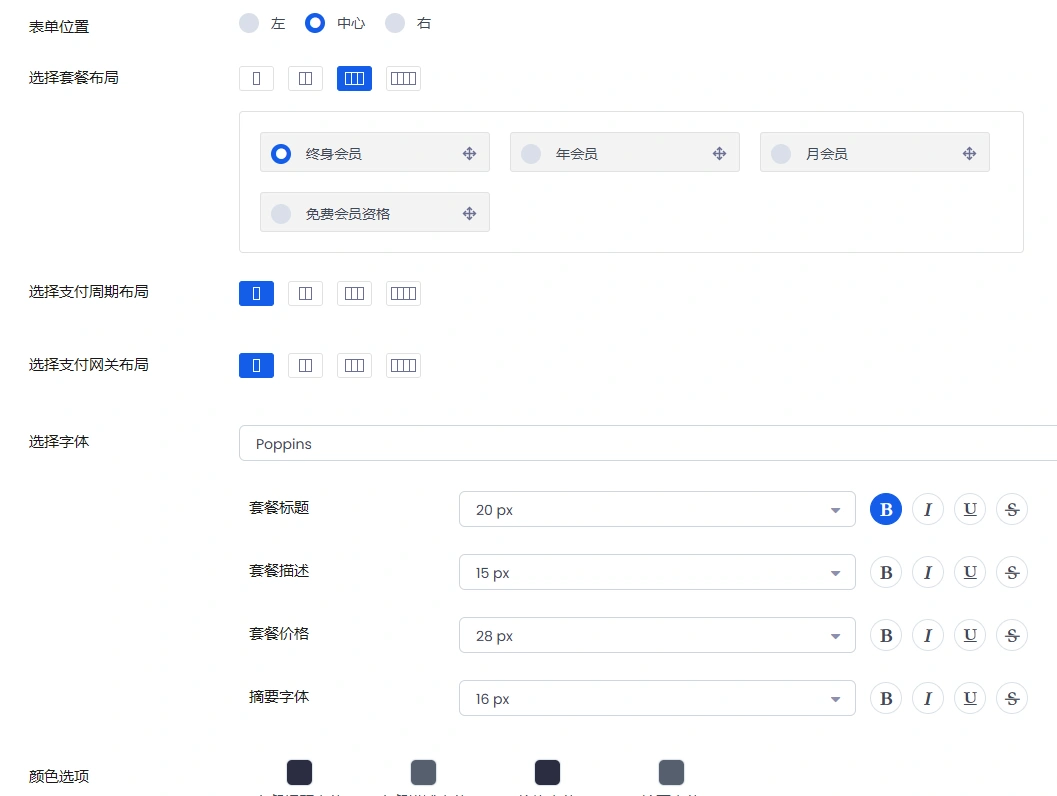
Task: Set form position to 左
Action: 249,23
